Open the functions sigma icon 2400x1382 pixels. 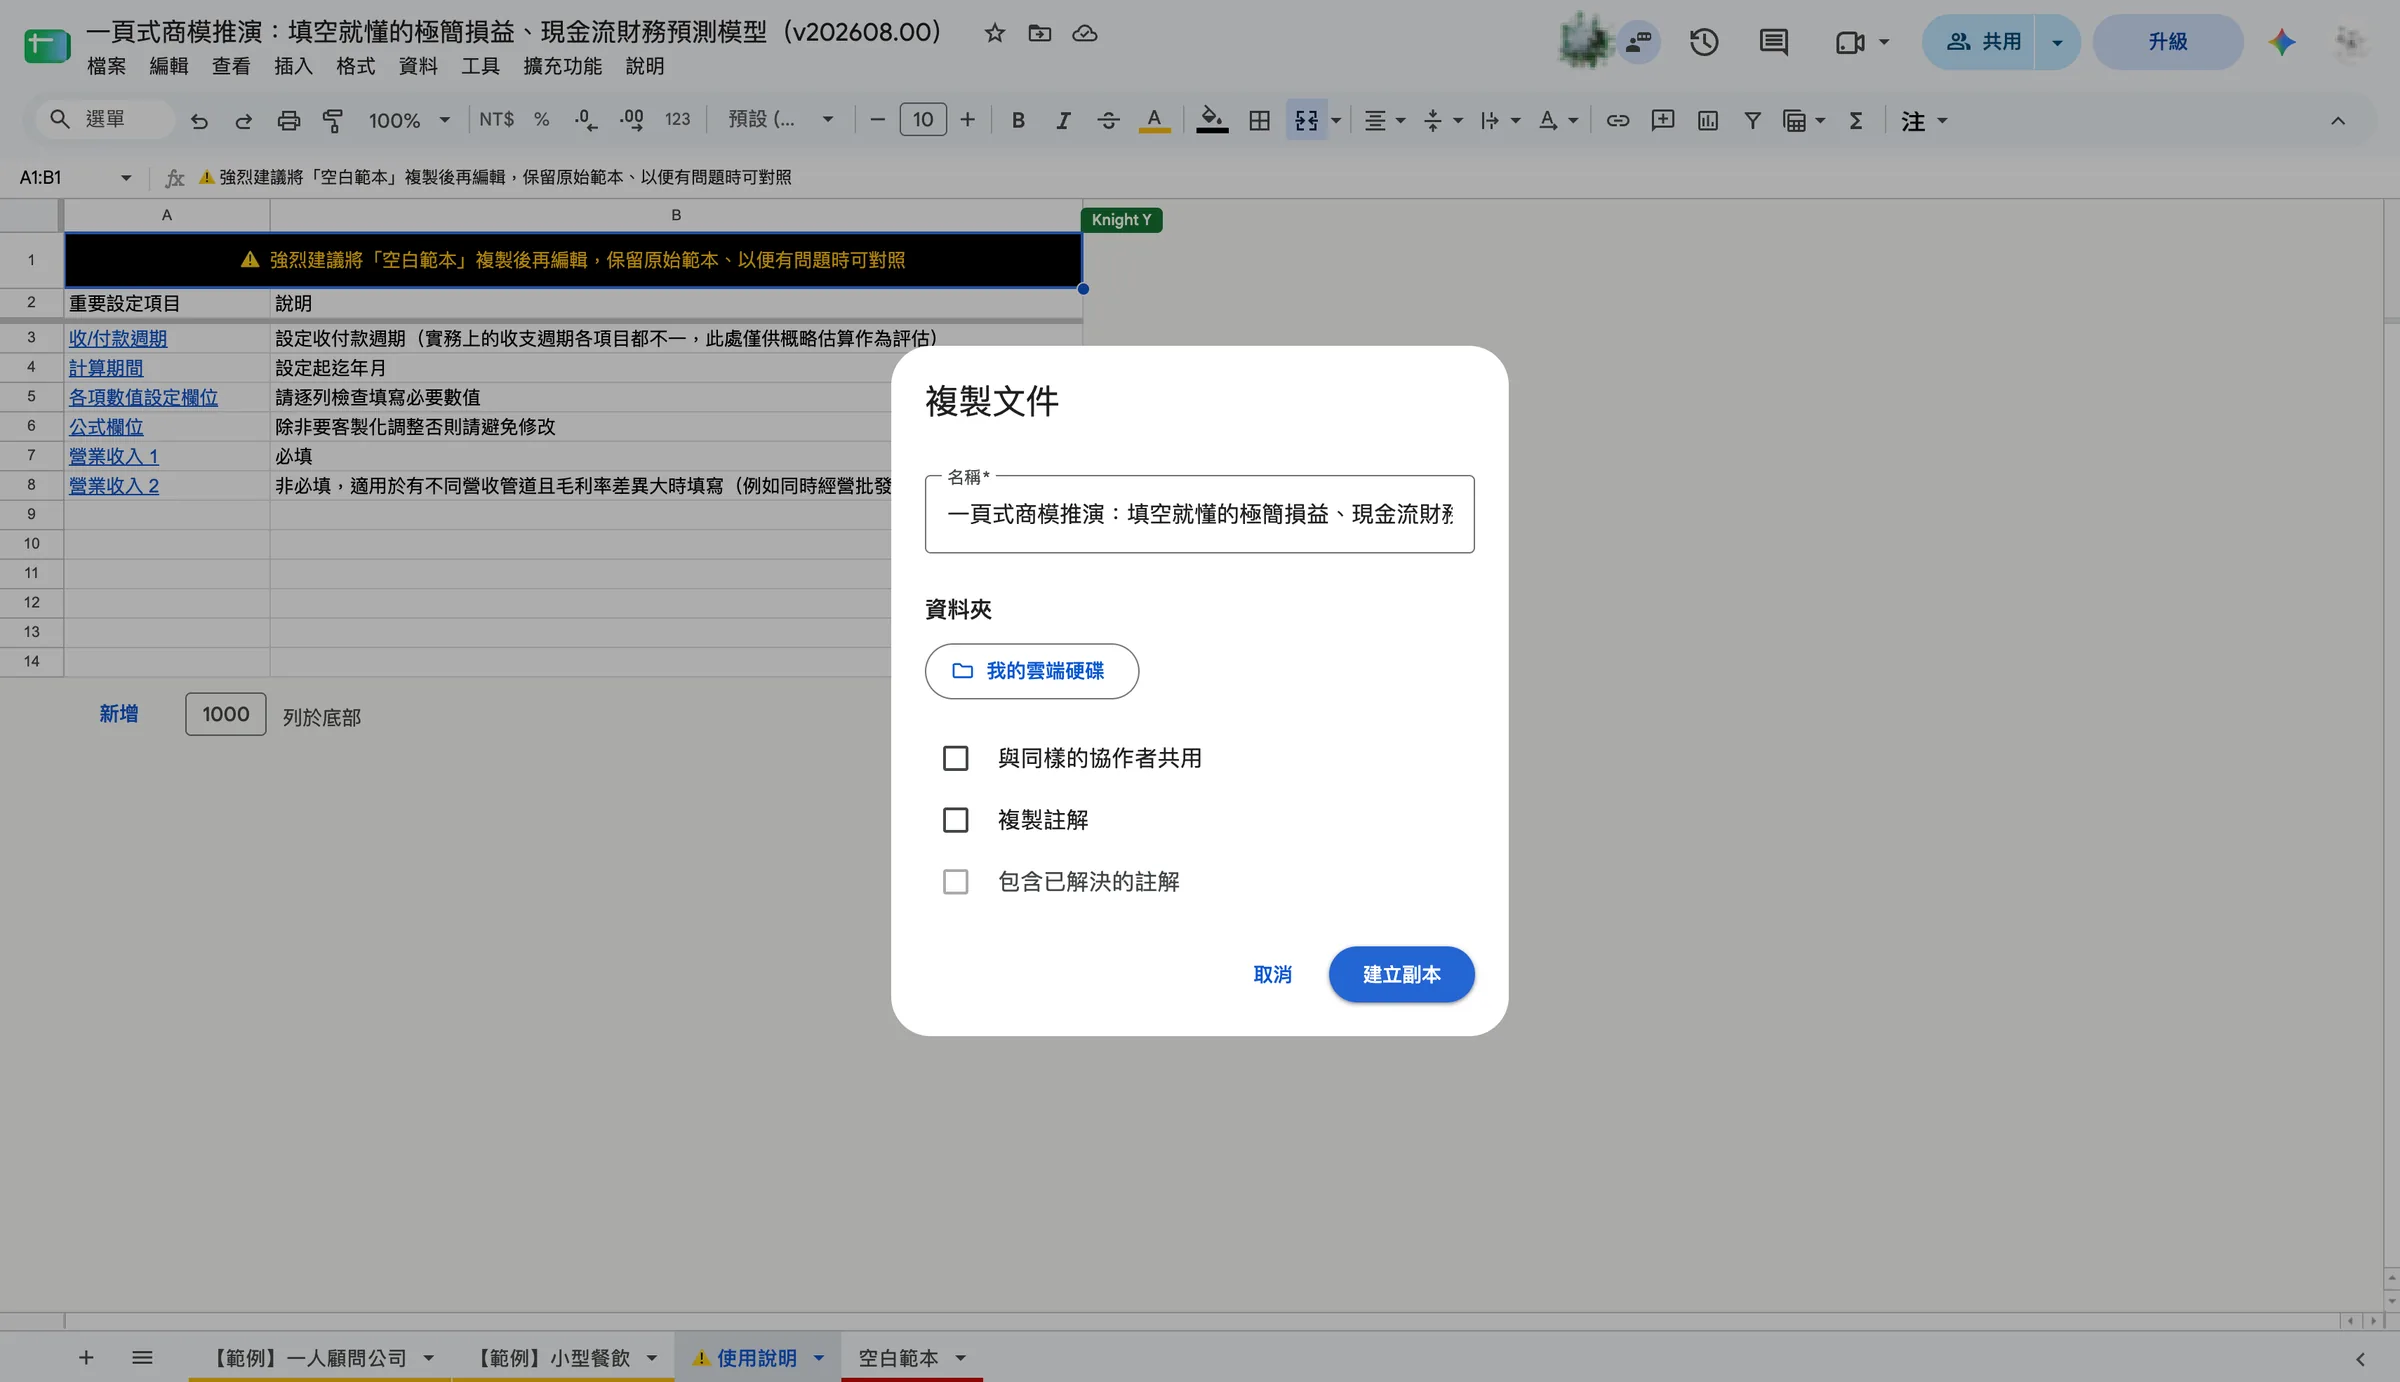click(1856, 121)
